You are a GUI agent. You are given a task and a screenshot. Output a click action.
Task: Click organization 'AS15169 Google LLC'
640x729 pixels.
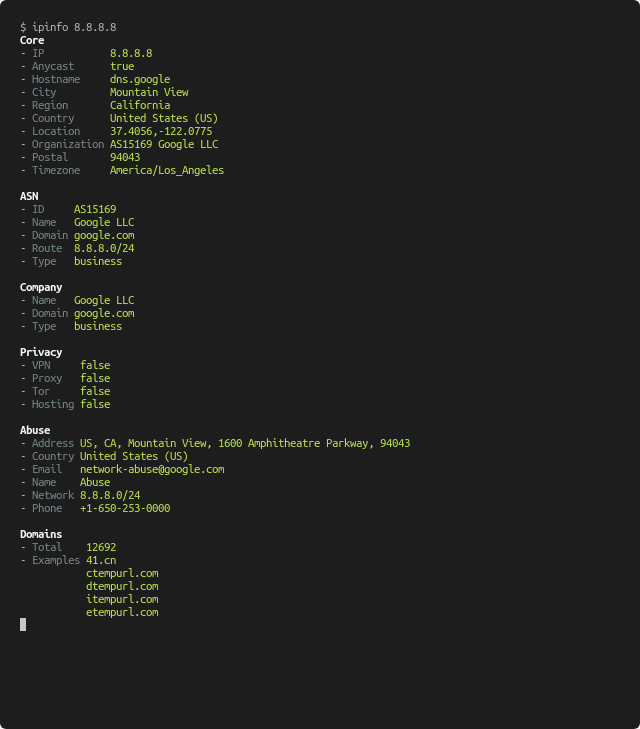click(164, 145)
